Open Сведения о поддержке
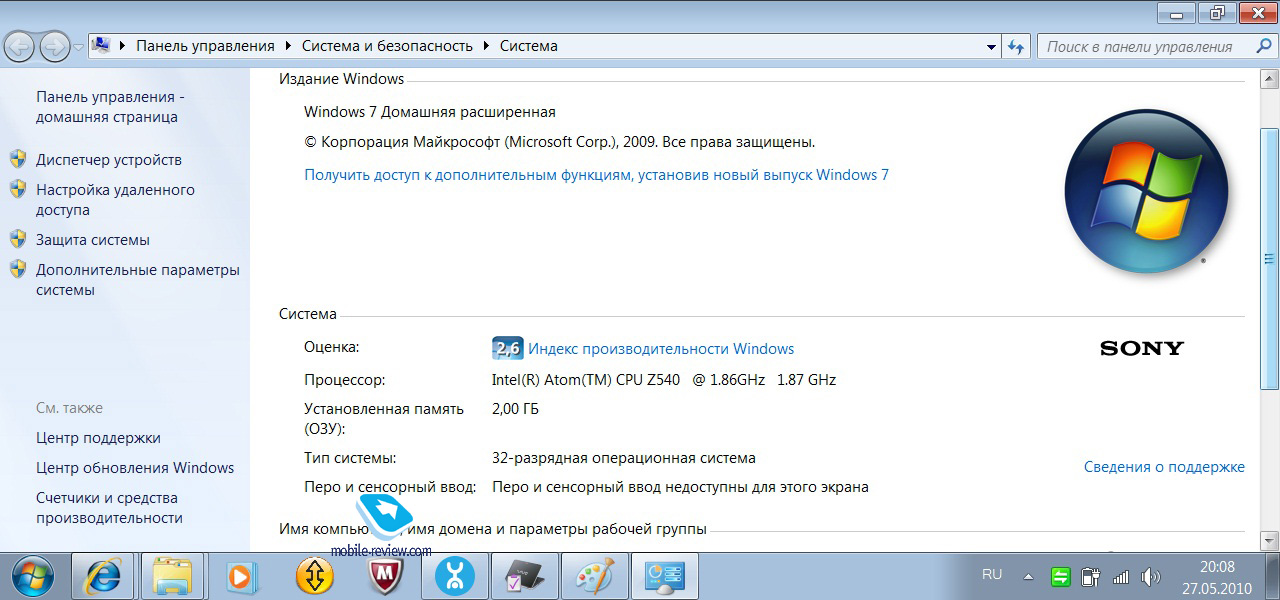The image size is (1280, 600). (1164, 467)
